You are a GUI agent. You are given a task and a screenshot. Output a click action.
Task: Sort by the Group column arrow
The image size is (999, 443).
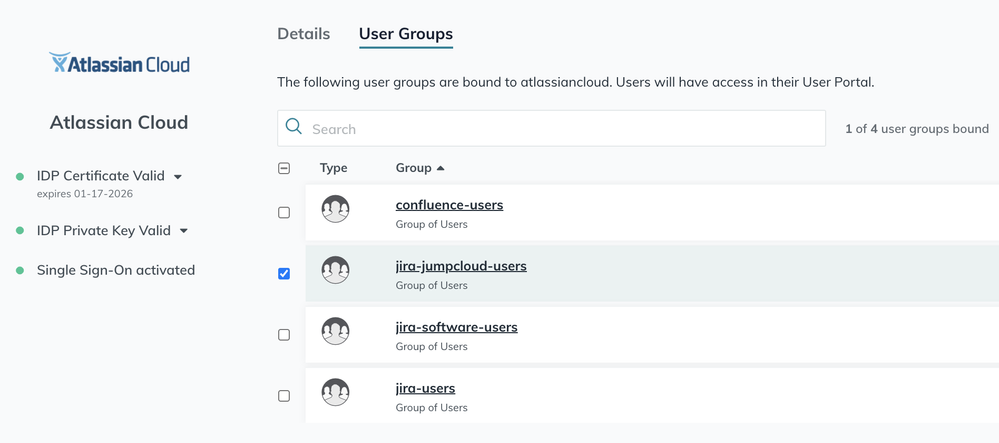(441, 168)
